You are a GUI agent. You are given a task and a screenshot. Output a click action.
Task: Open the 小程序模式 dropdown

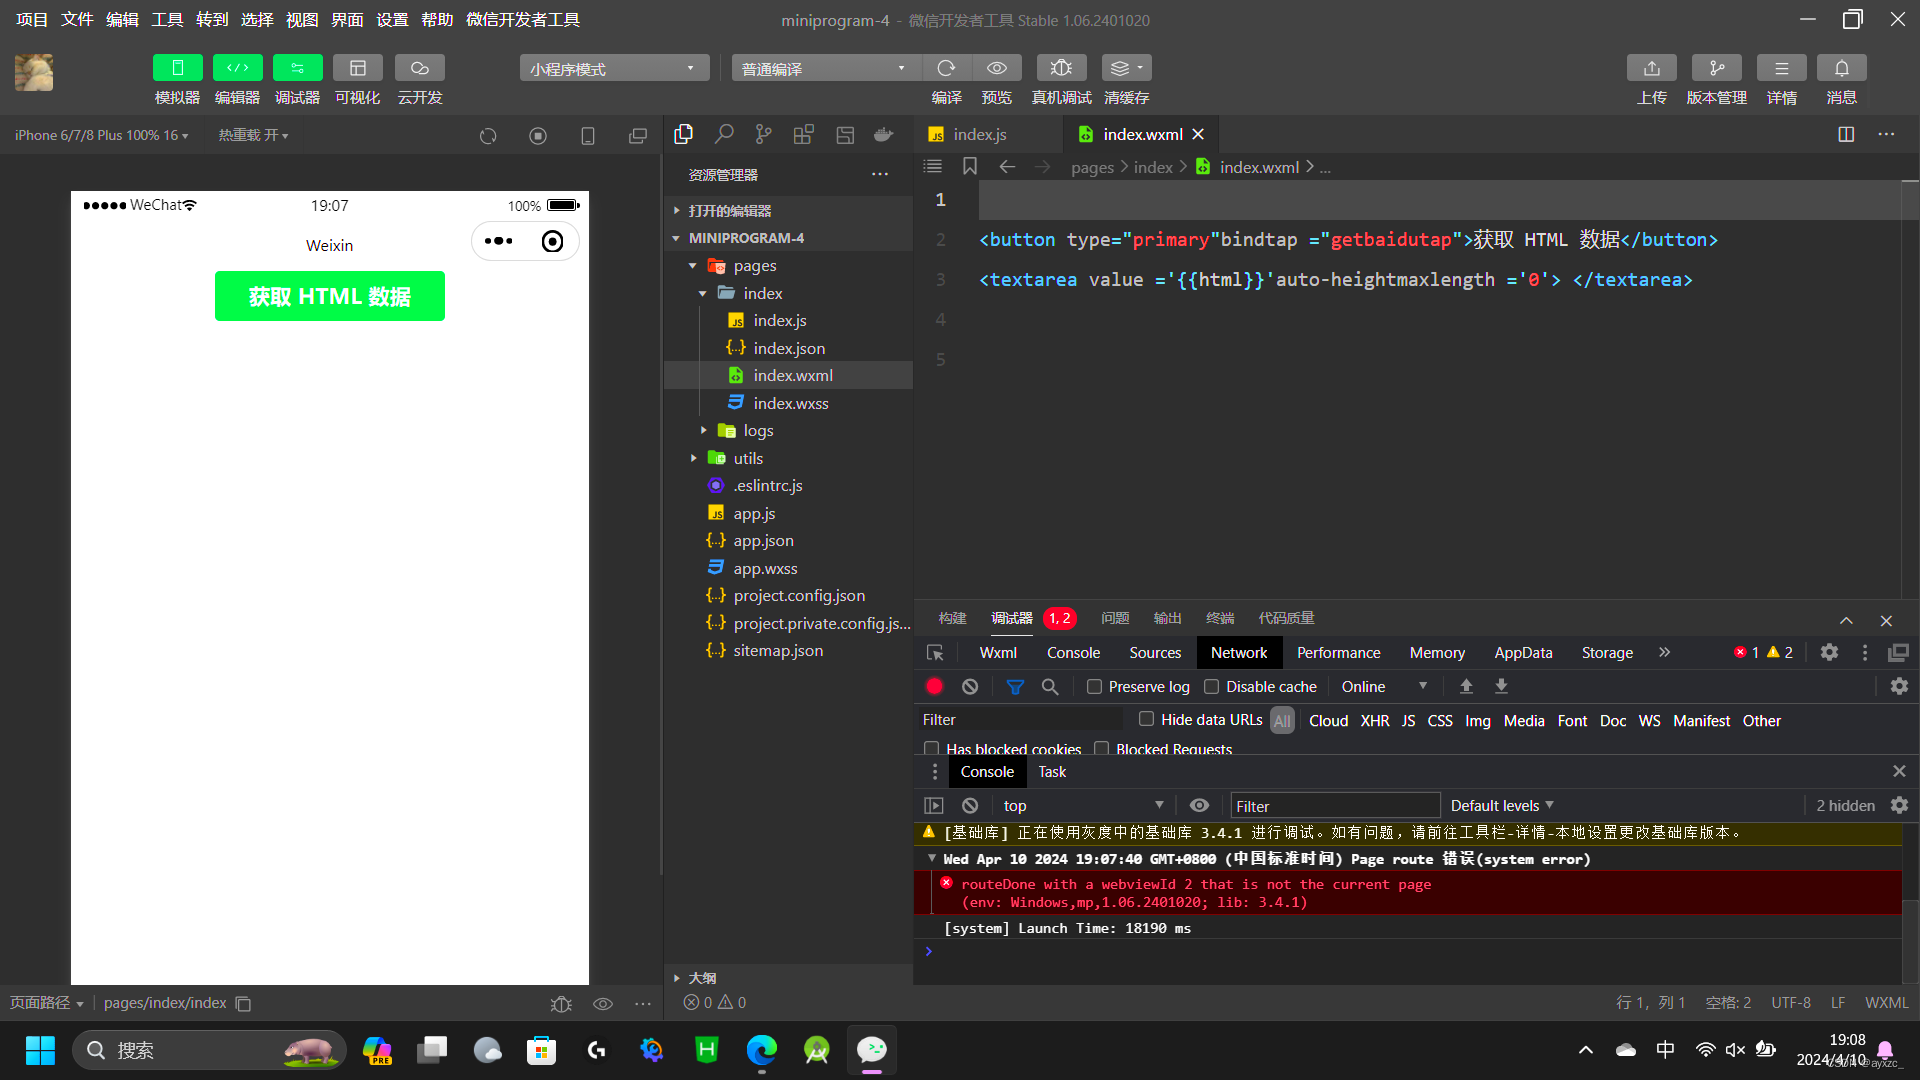[613, 68]
